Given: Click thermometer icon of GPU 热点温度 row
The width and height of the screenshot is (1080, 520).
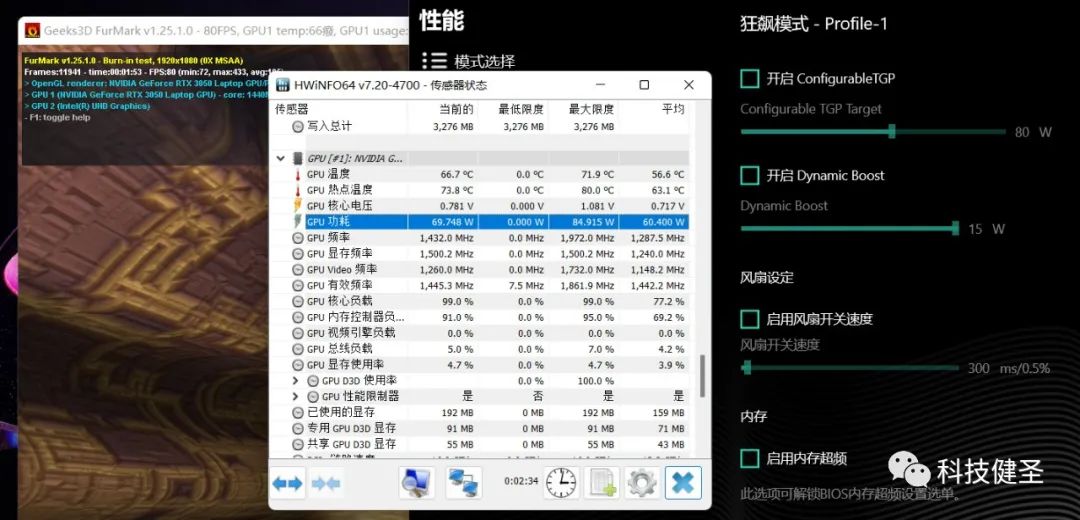Looking at the screenshot, I should click(x=298, y=190).
